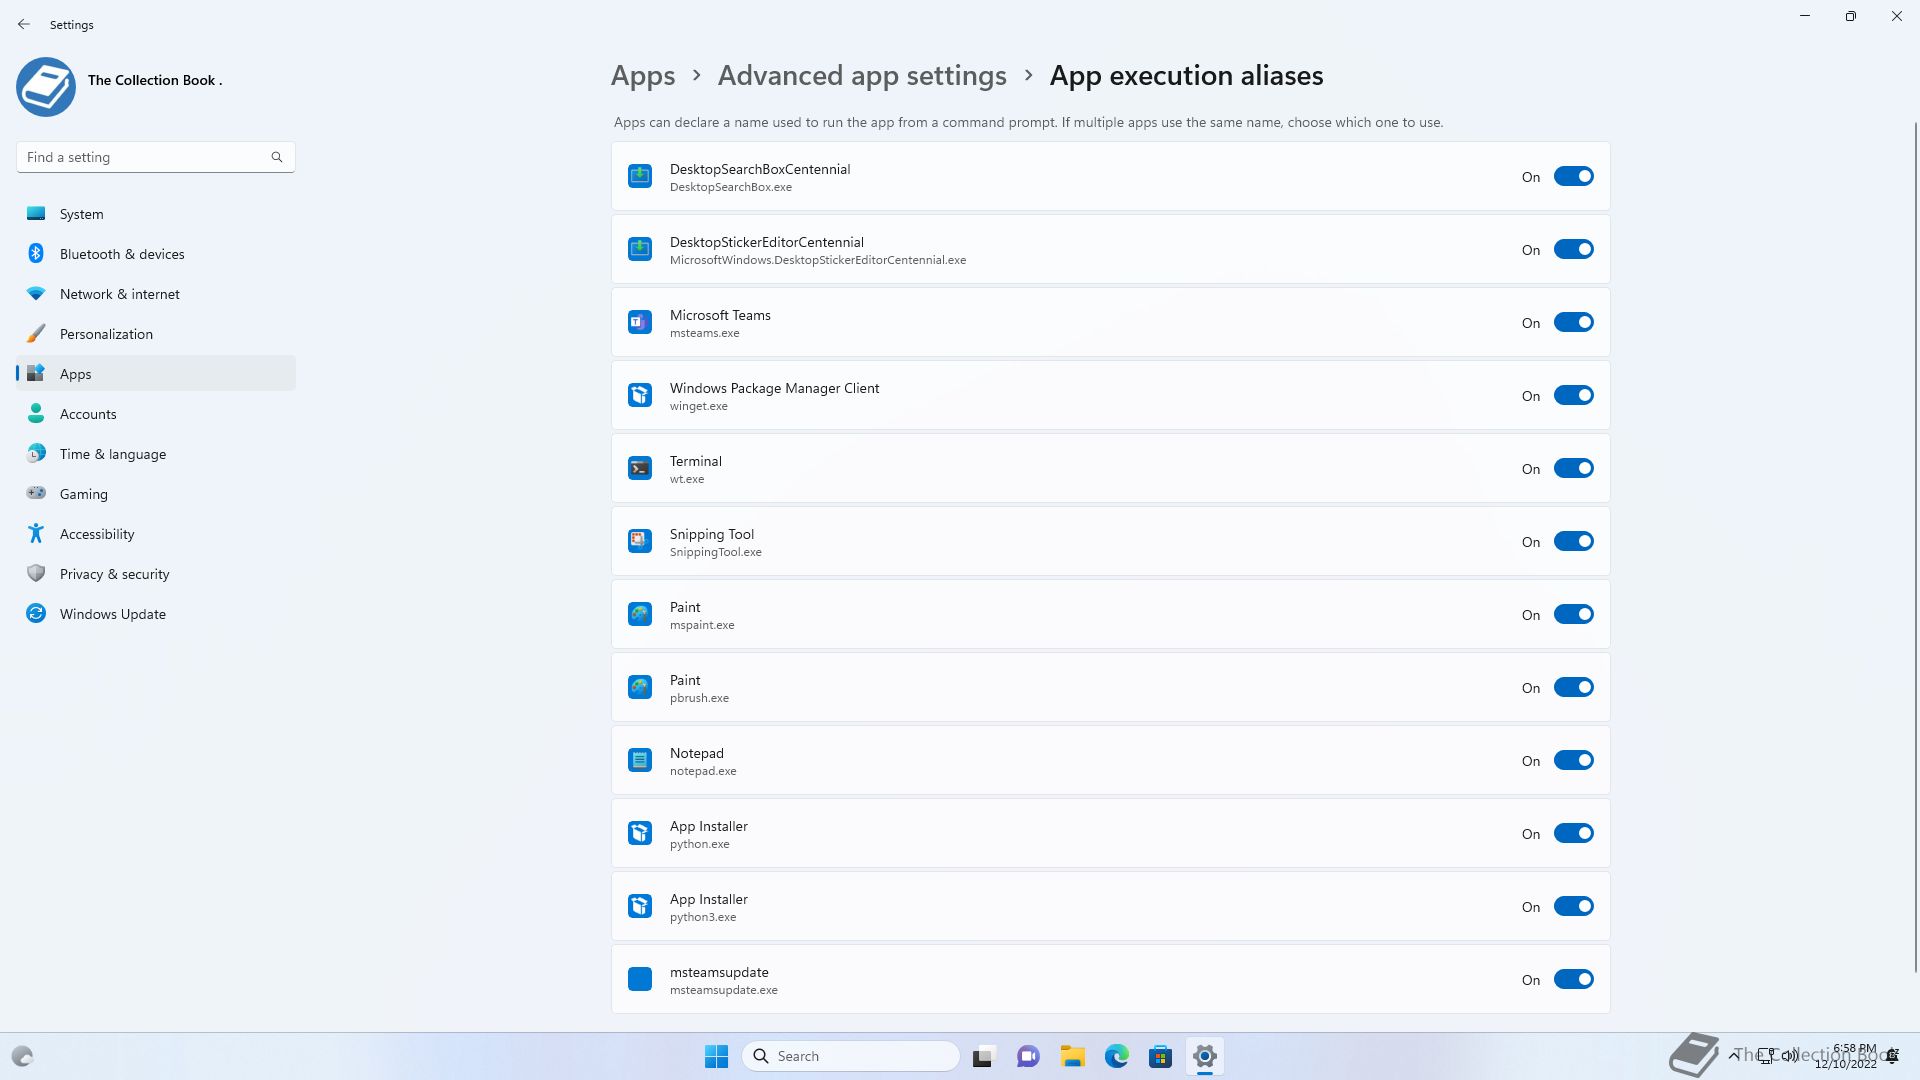The height and width of the screenshot is (1080, 1920).
Task: Select Apps in the sidebar
Action: [156, 374]
